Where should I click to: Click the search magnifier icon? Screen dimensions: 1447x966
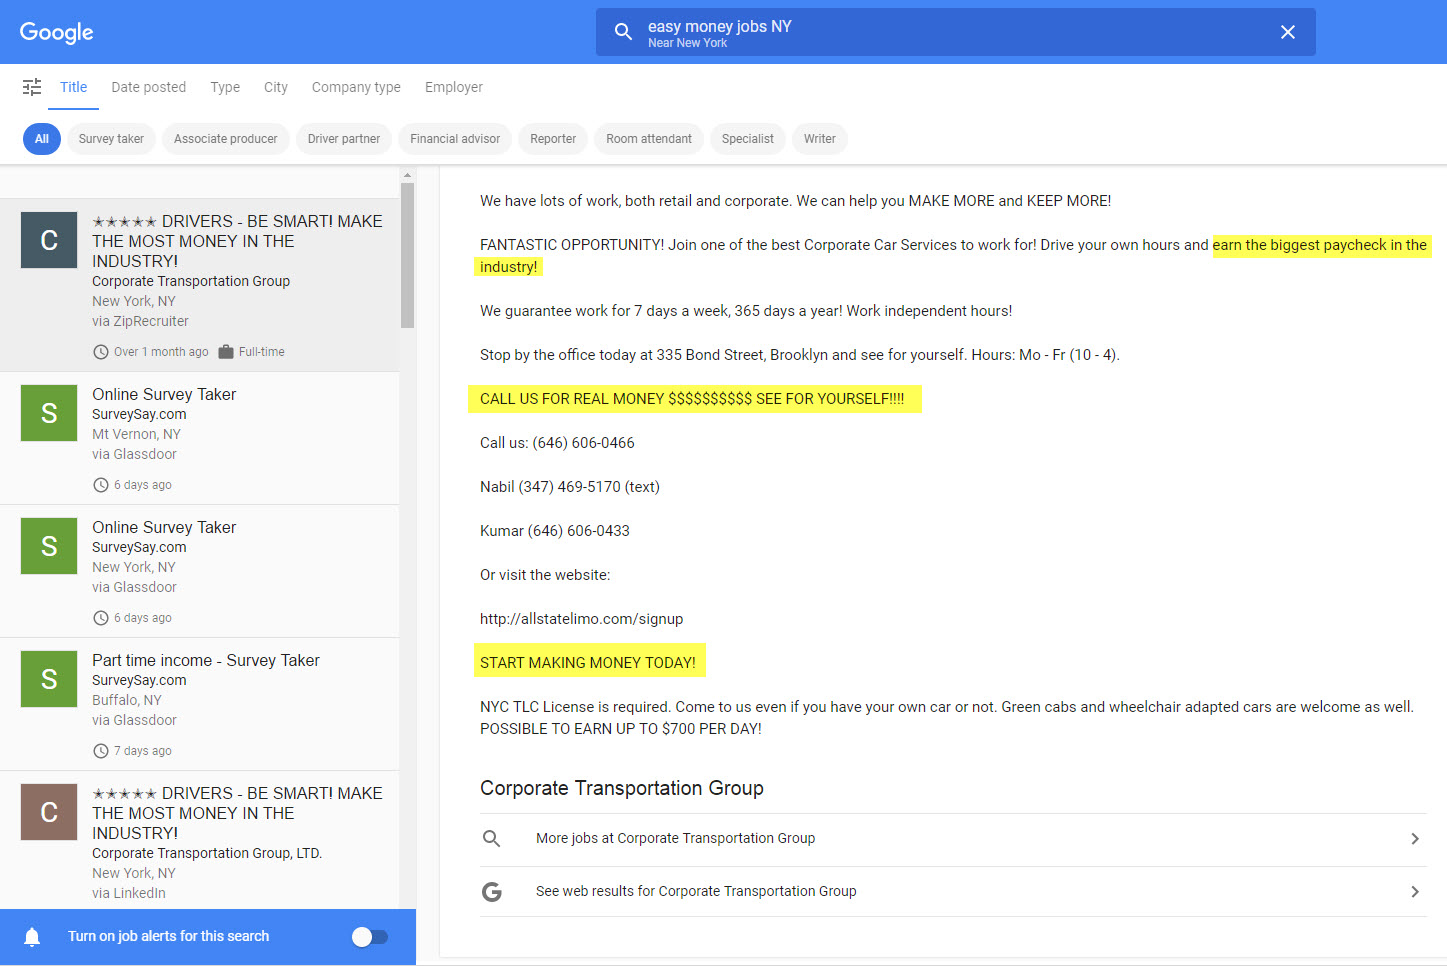coord(623,32)
